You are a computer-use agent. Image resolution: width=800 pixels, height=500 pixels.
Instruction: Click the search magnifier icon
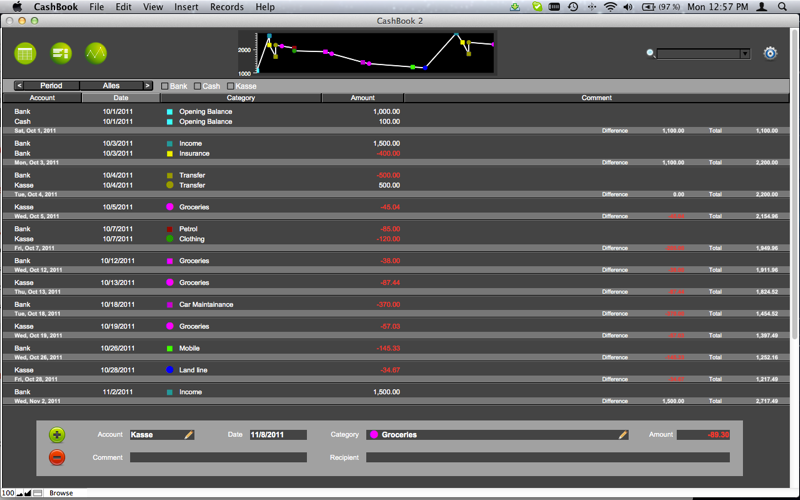pos(651,53)
